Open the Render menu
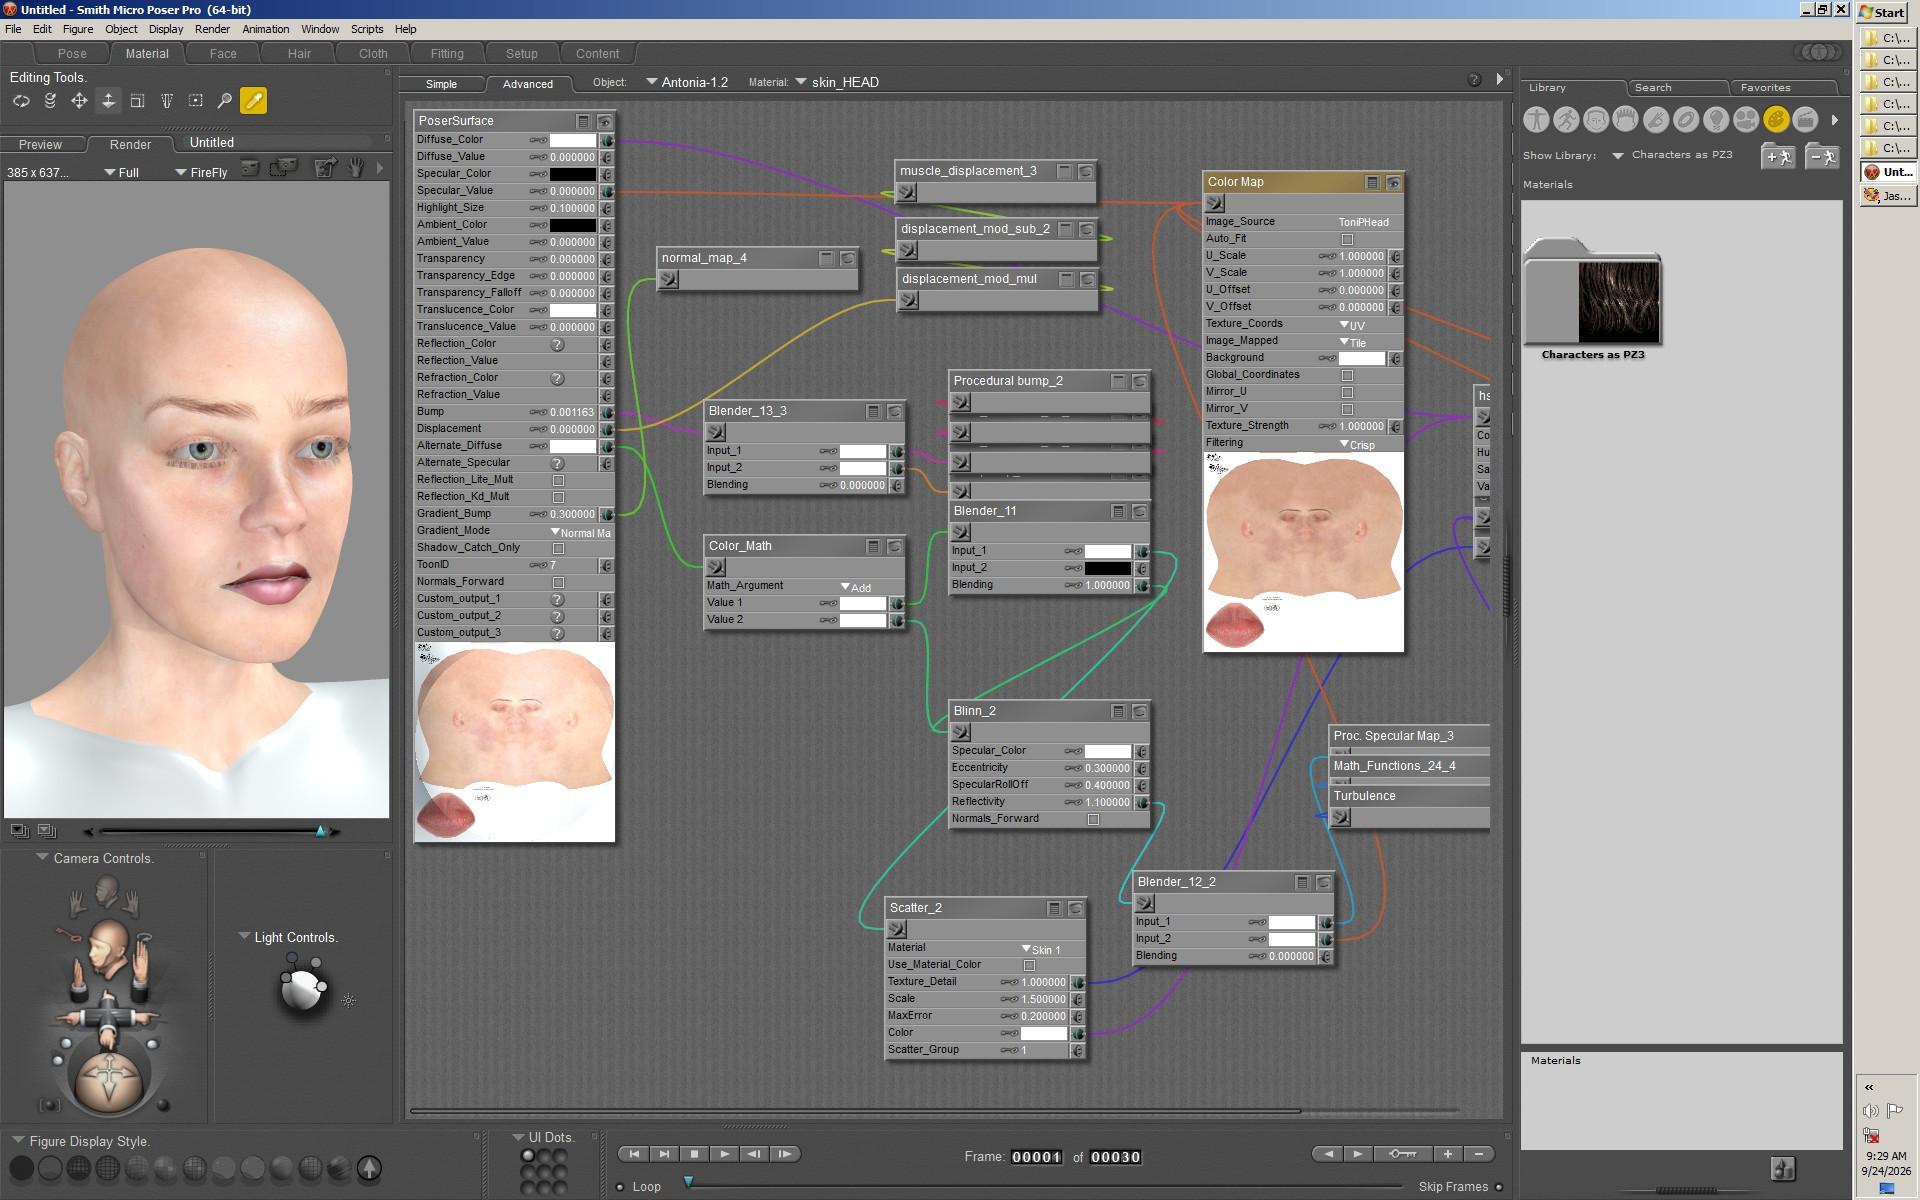The width and height of the screenshot is (1920, 1200). (212, 29)
